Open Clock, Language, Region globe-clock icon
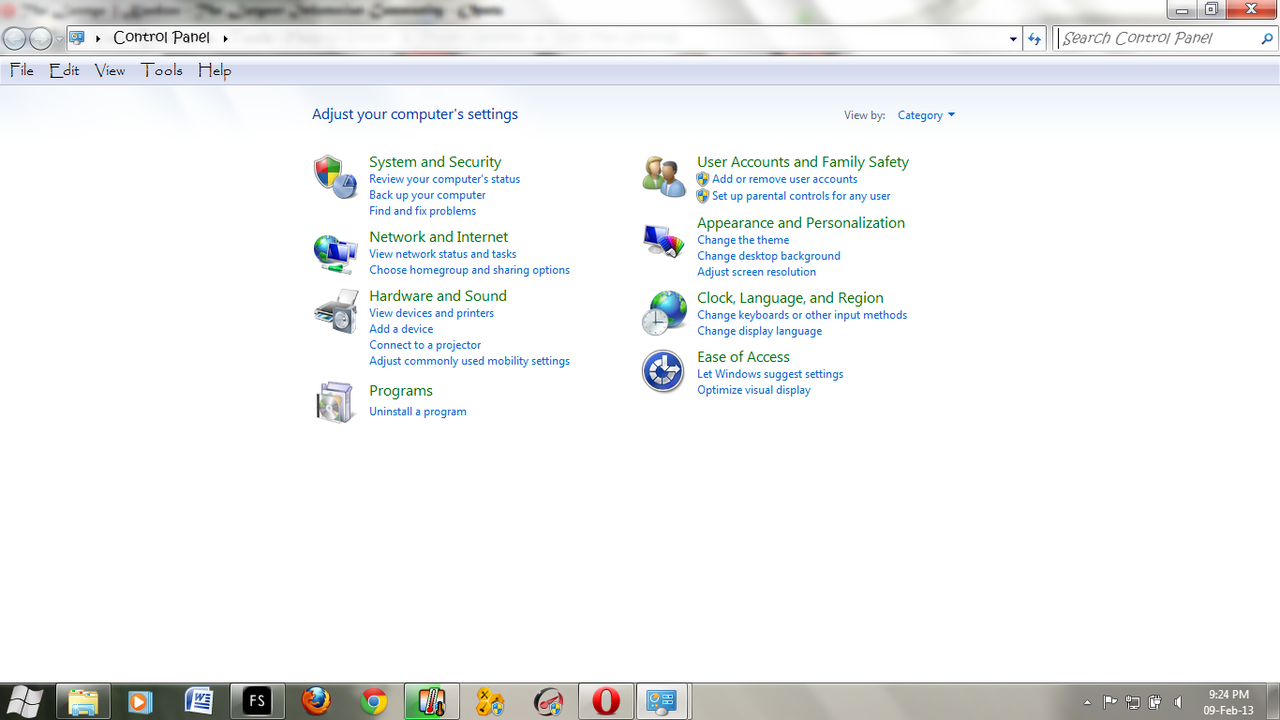The width and height of the screenshot is (1280, 720). 663,313
